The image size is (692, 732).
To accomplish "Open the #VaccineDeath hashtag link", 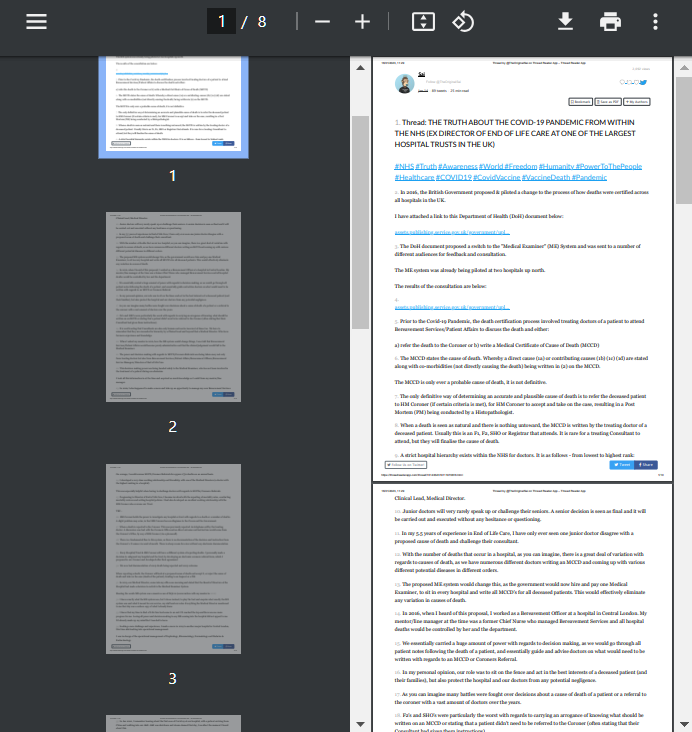I will 546,177.
